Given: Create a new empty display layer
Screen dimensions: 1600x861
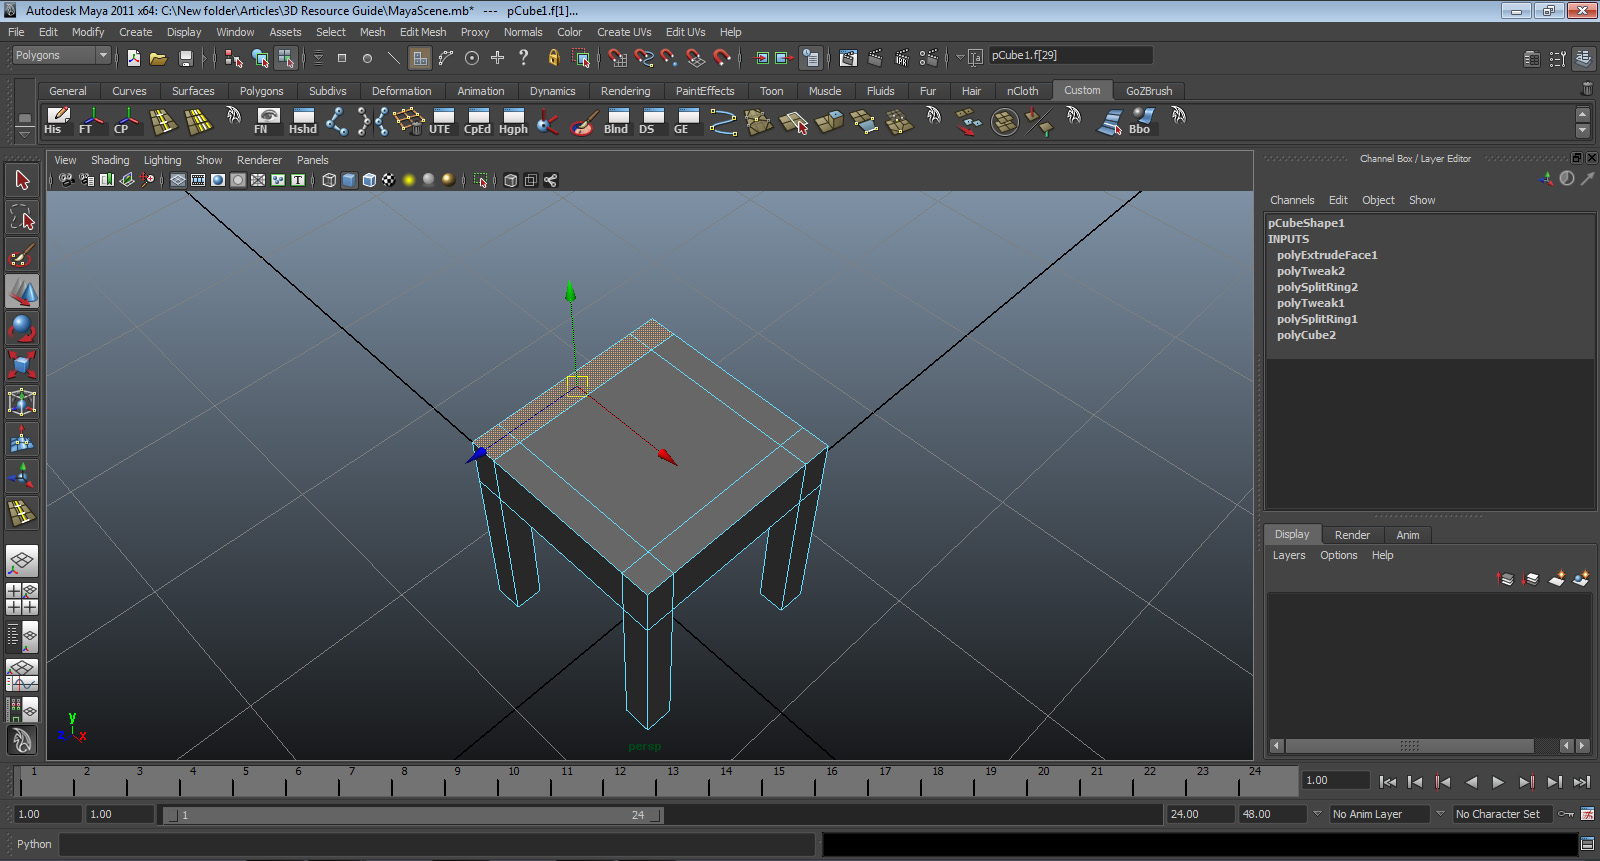Looking at the screenshot, I should [1556, 579].
